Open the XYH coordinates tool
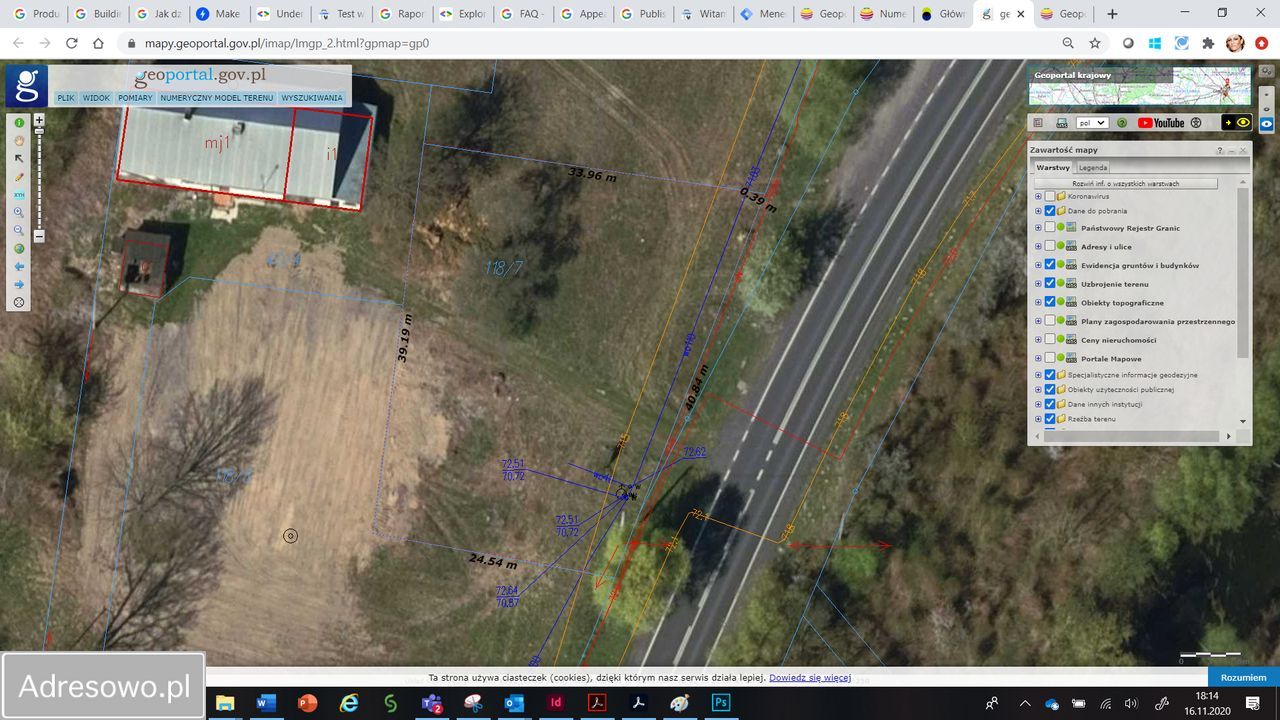The image size is (1280, 720). pos(19,195)
